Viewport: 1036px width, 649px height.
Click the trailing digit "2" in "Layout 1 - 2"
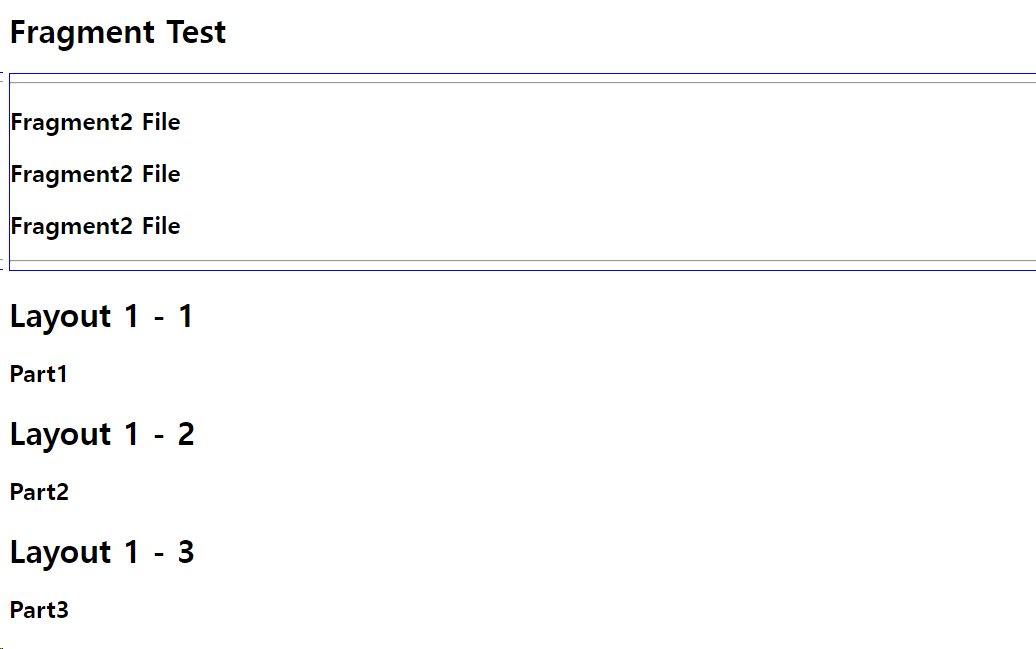(x=186, y=434)
